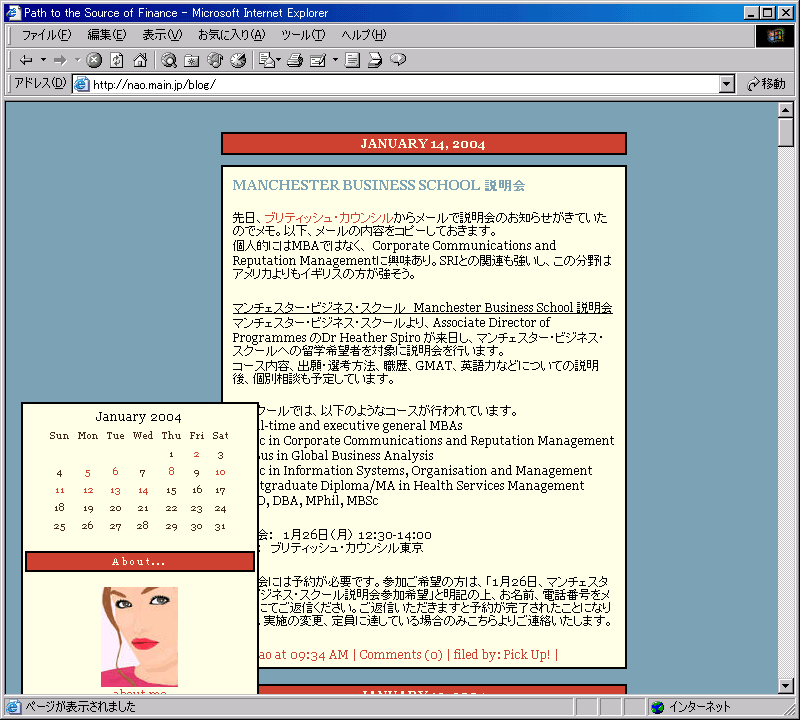Click the 'アドレス(D)' address label
This screenshot has width=800, height=720.
pos(40,84)
